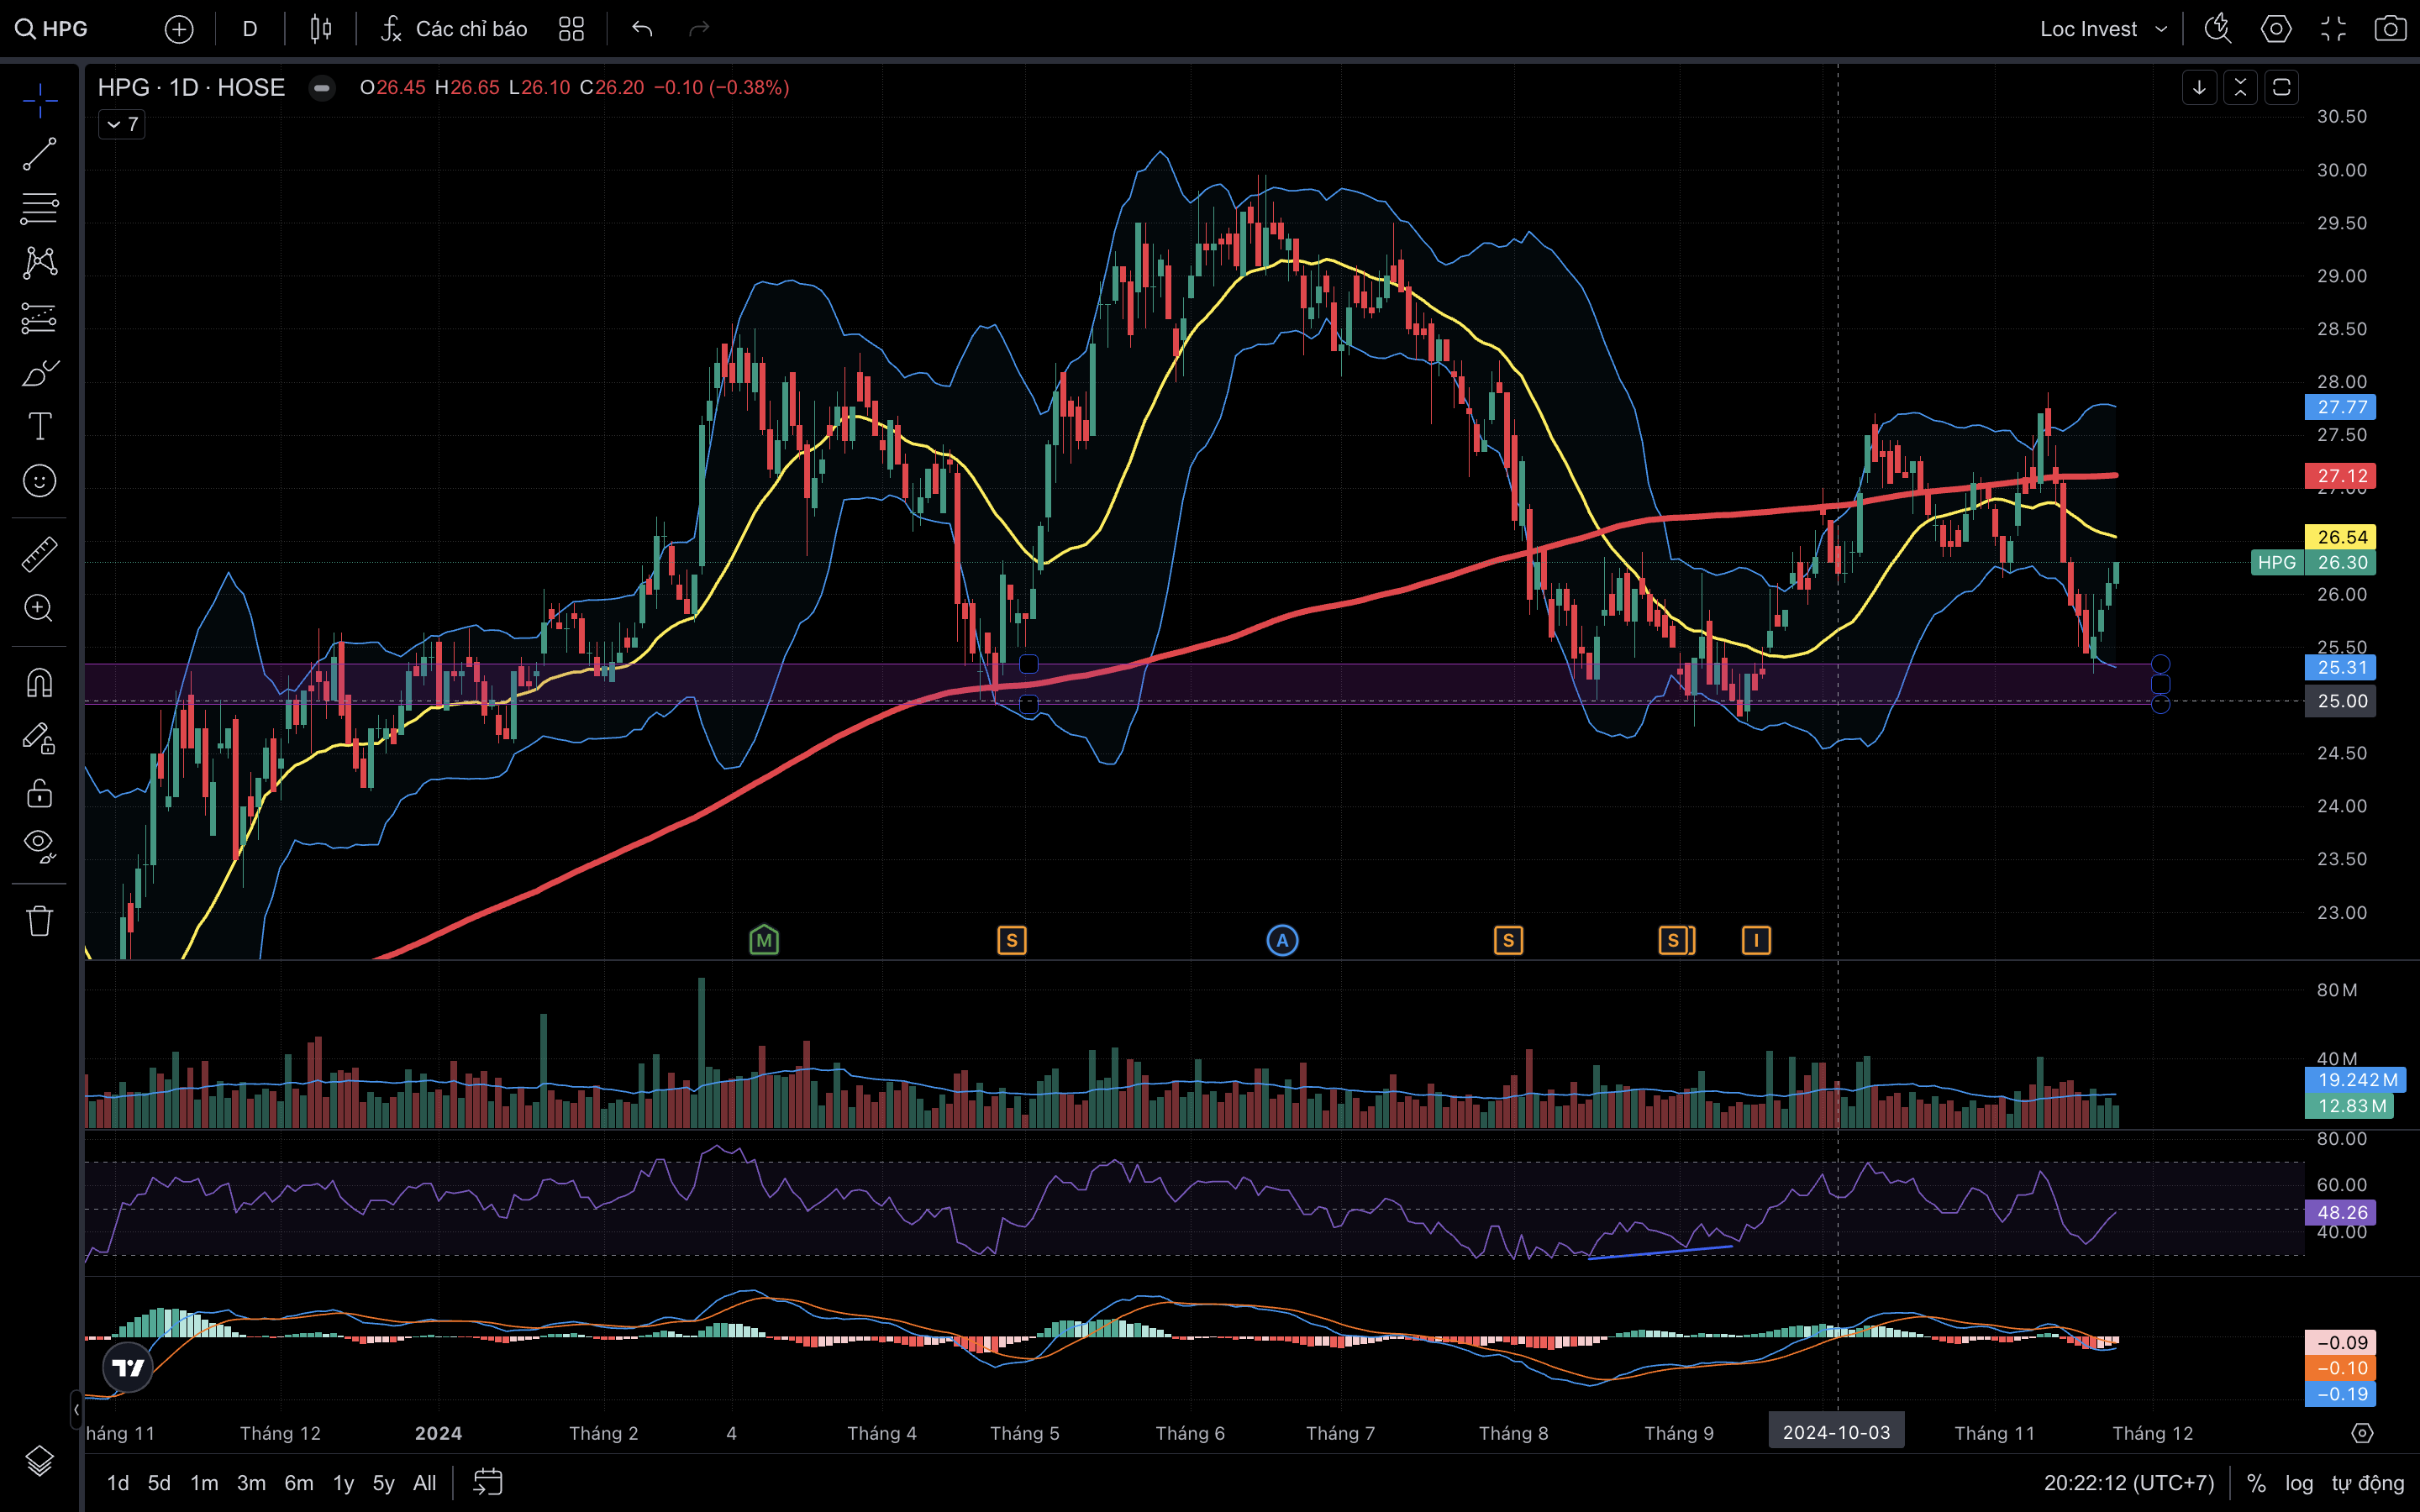Delete drawings with trash icon
This screenshot has width=2420, height=1512.
click(39, 920)
